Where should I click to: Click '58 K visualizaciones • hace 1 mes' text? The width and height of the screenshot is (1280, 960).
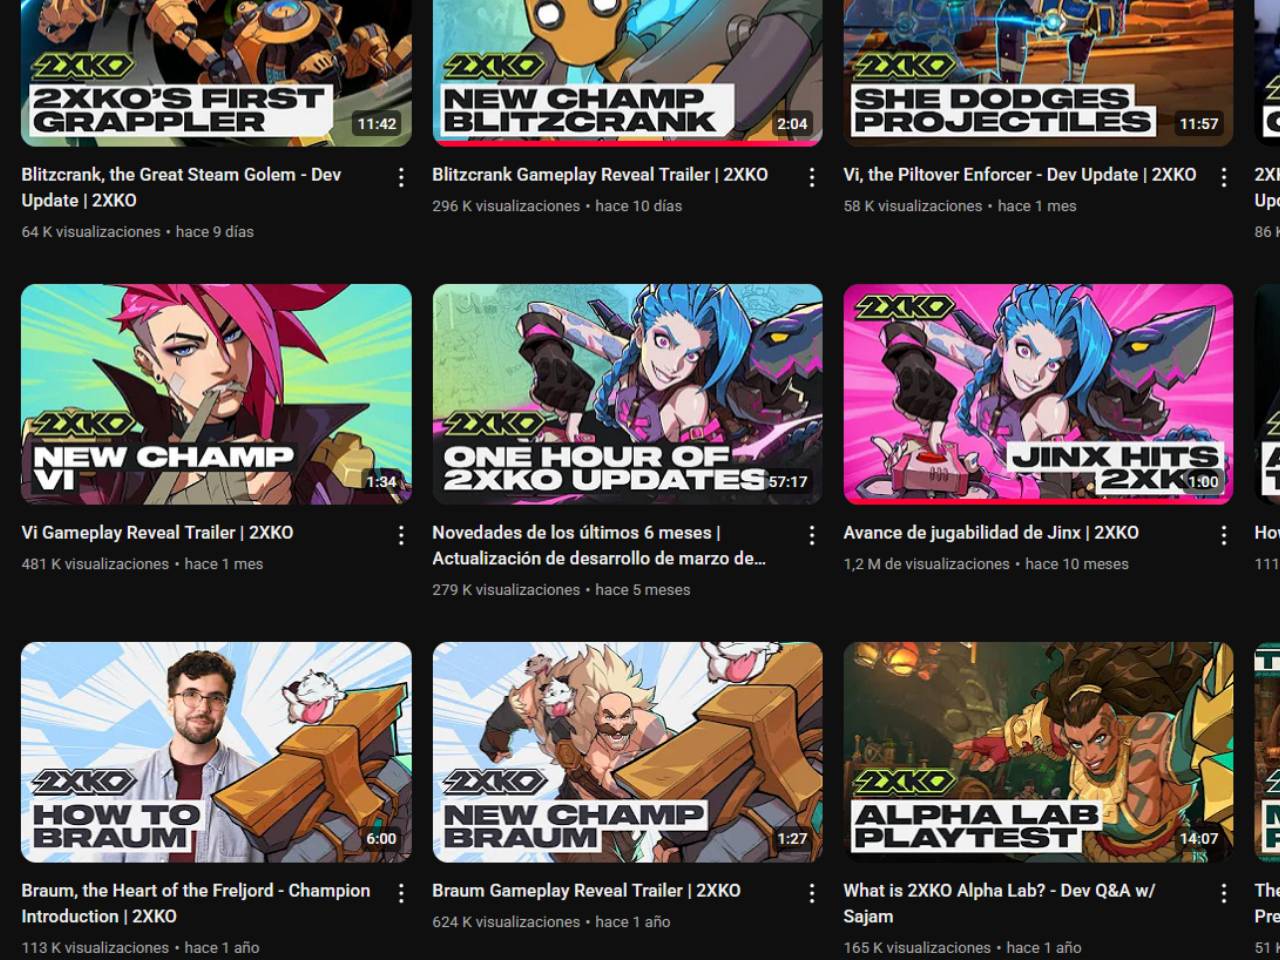(x=960, y=206)
